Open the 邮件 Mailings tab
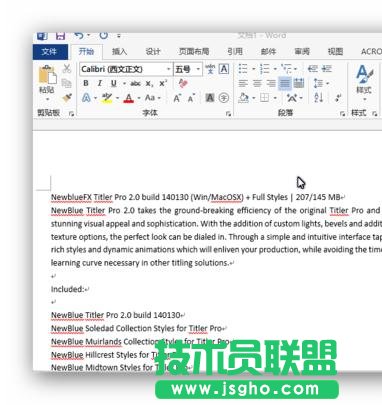382x405 pixels. click(268, 52)
